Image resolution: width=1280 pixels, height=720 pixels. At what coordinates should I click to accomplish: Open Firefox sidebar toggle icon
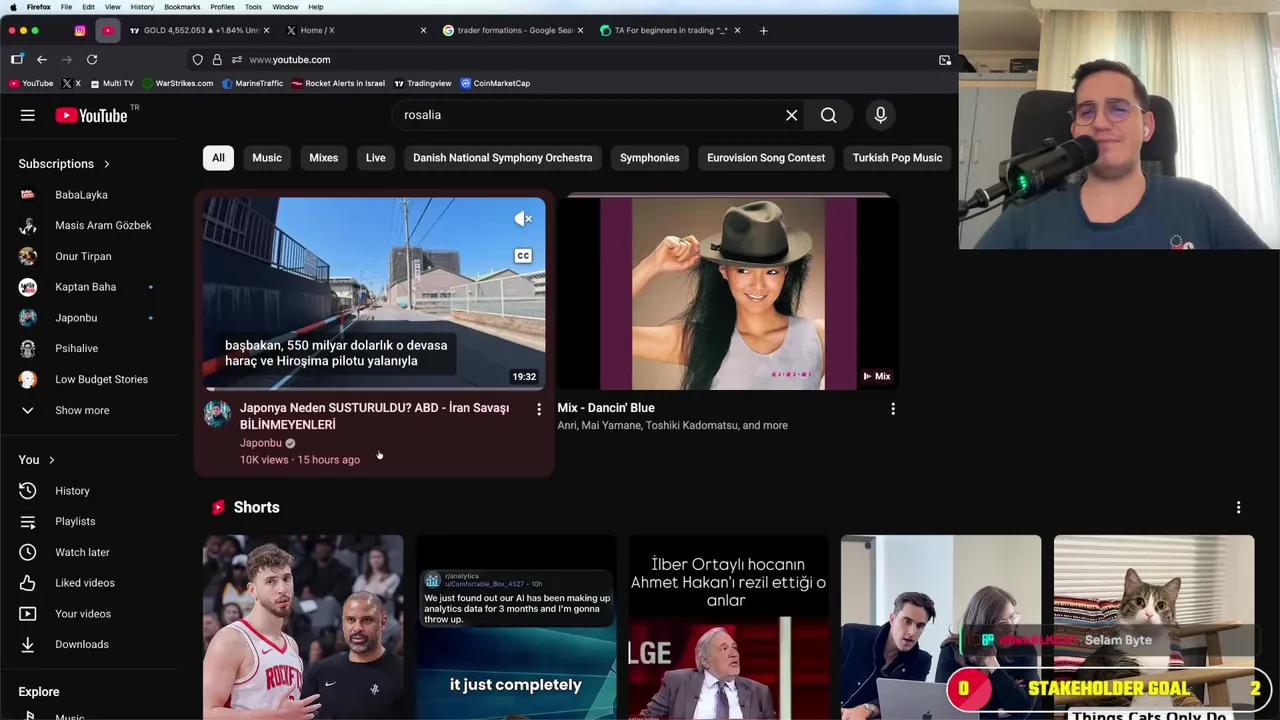click(x=17, y=60)
